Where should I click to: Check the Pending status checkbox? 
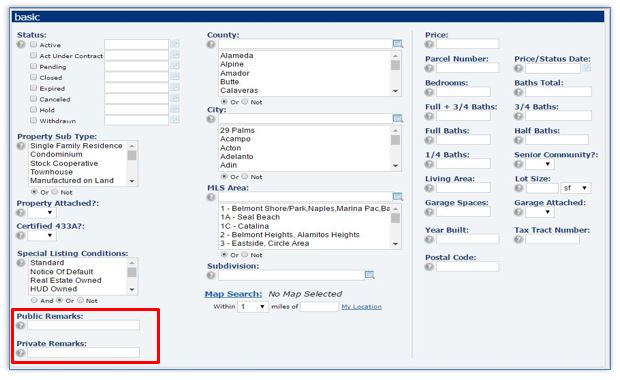[x=34, y=66]
